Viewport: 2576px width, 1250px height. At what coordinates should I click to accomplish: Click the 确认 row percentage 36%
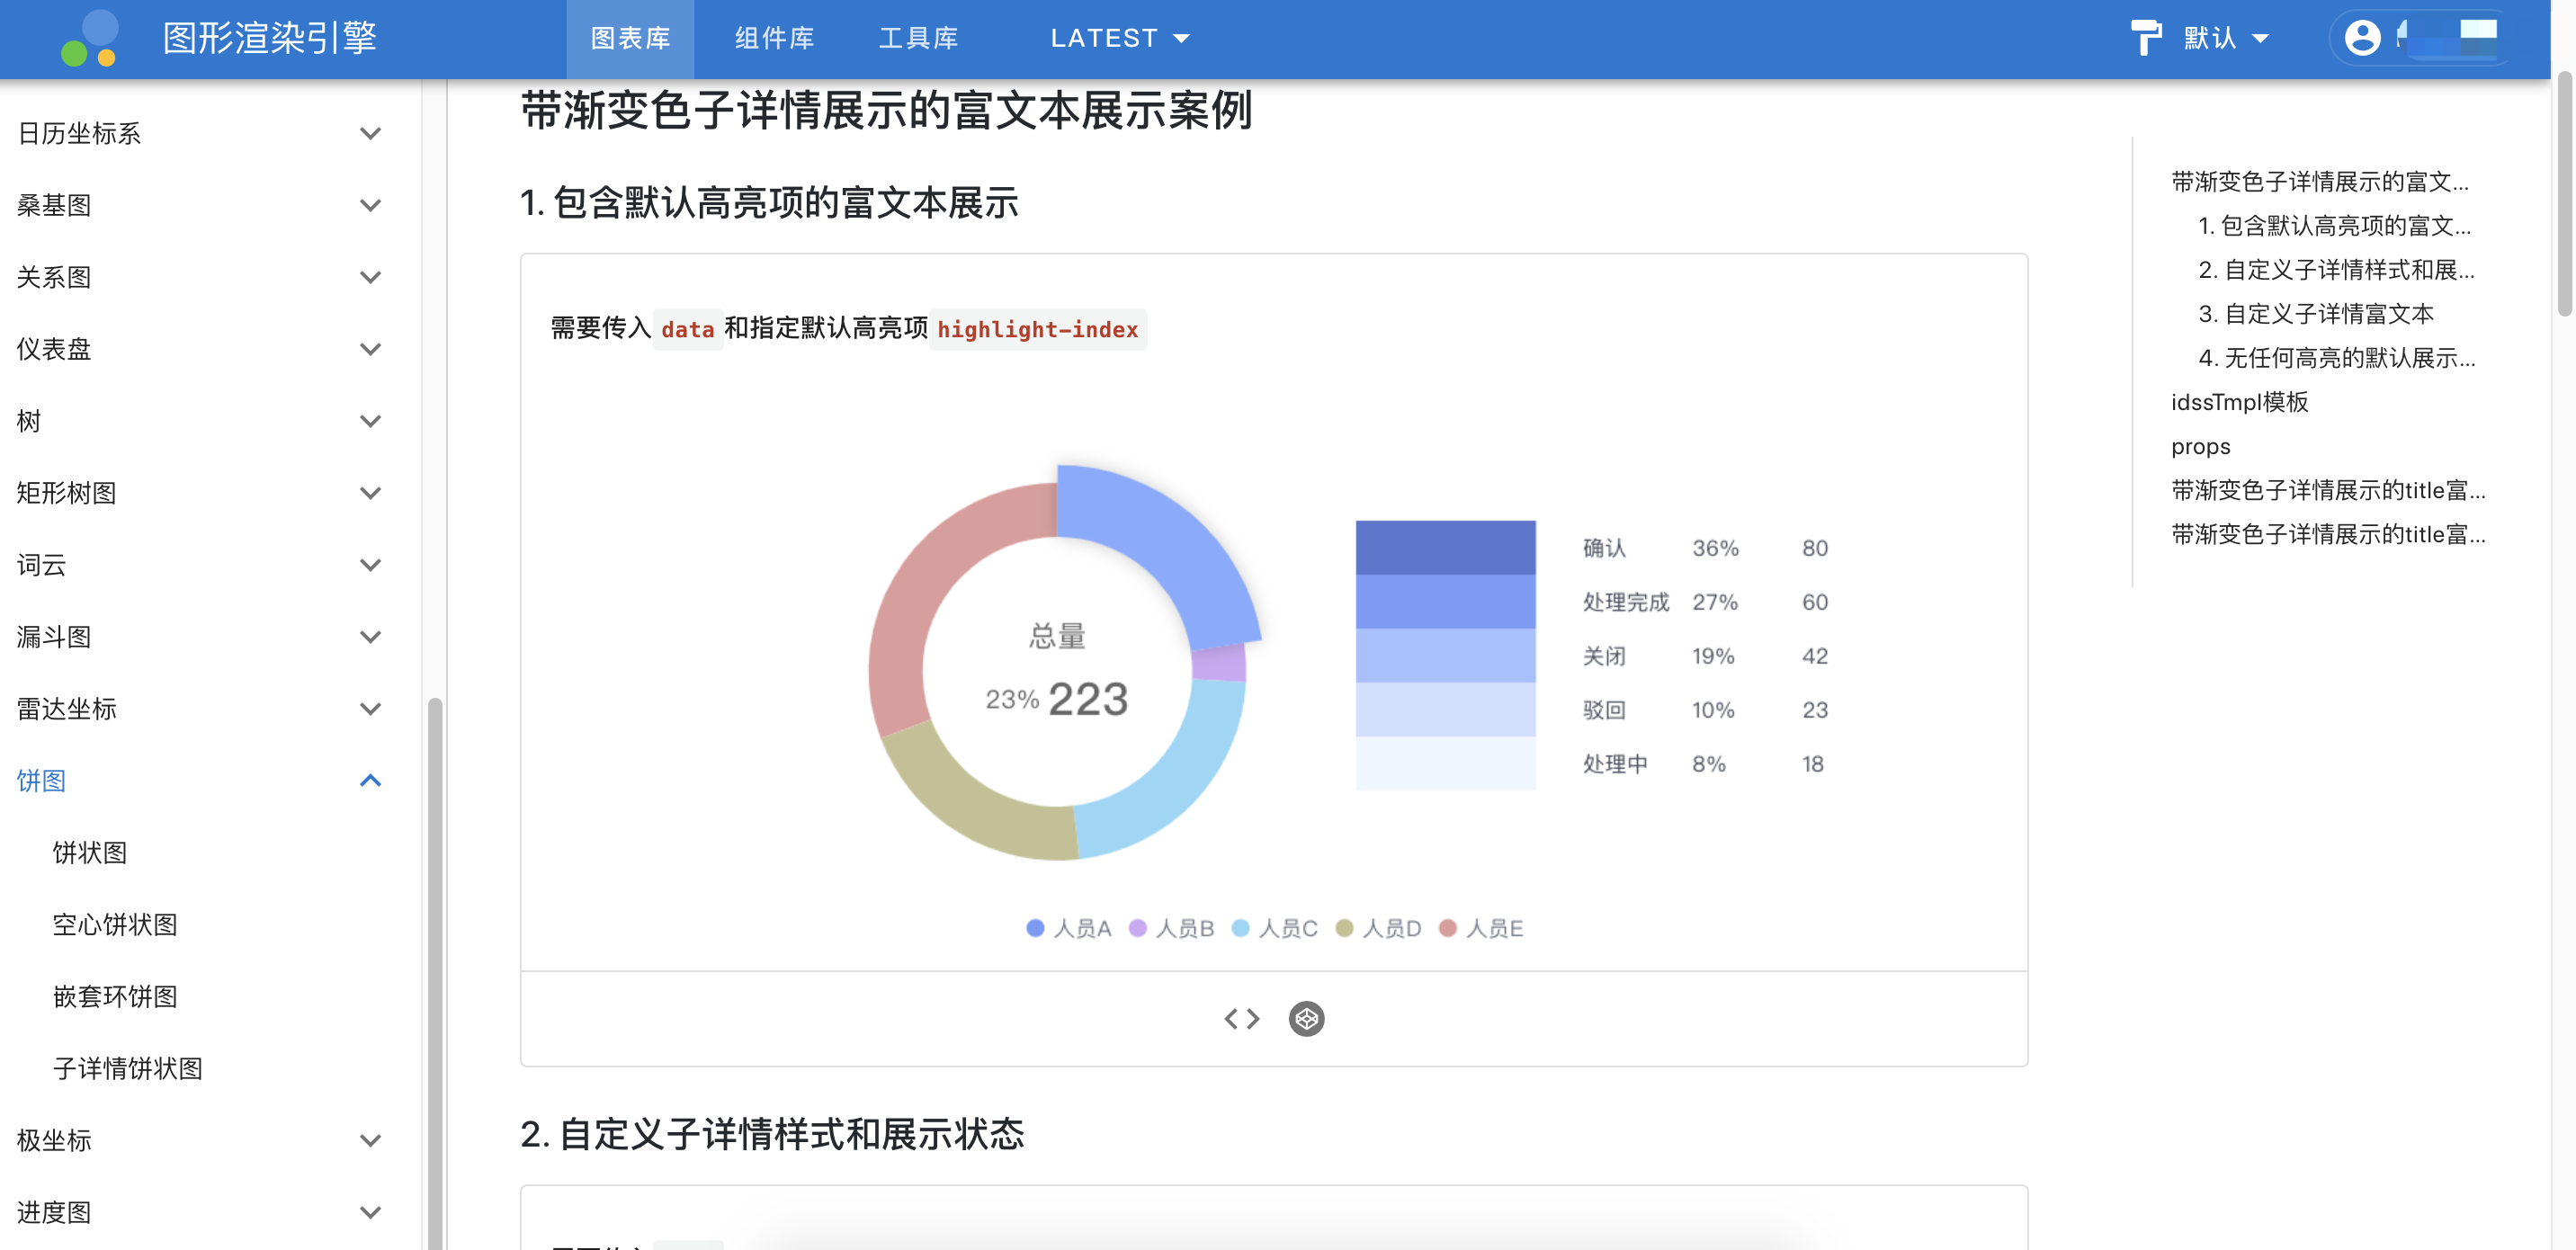click(x=1714, y=547)
